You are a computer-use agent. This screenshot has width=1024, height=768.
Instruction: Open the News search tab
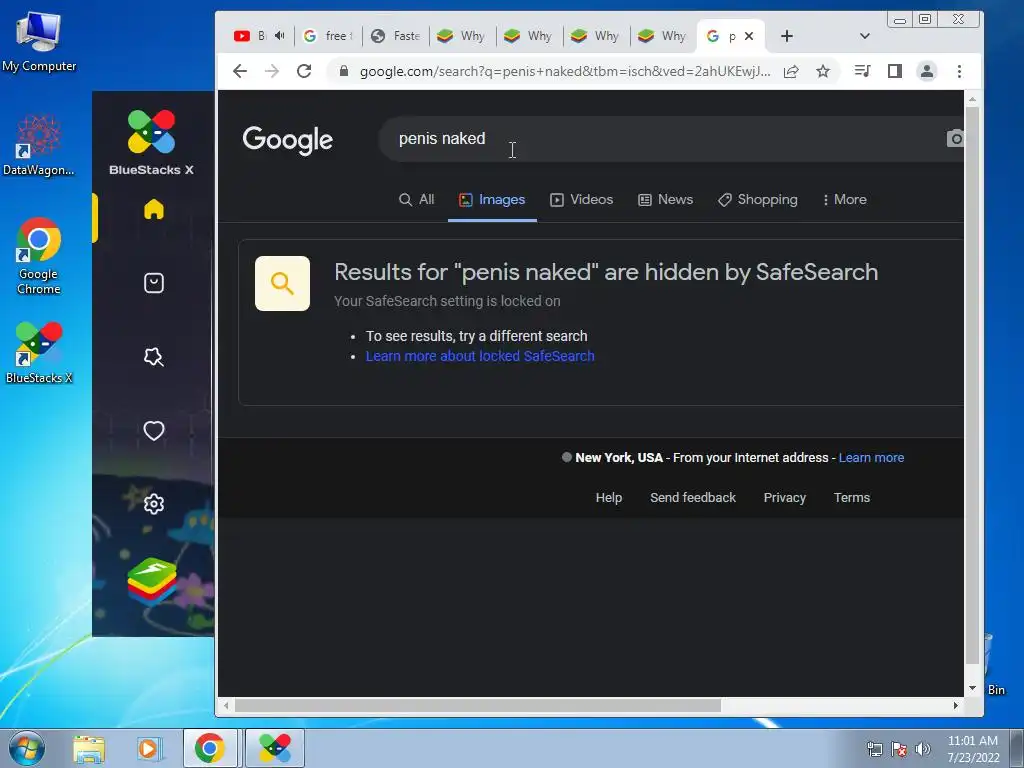tap(665, 200)
